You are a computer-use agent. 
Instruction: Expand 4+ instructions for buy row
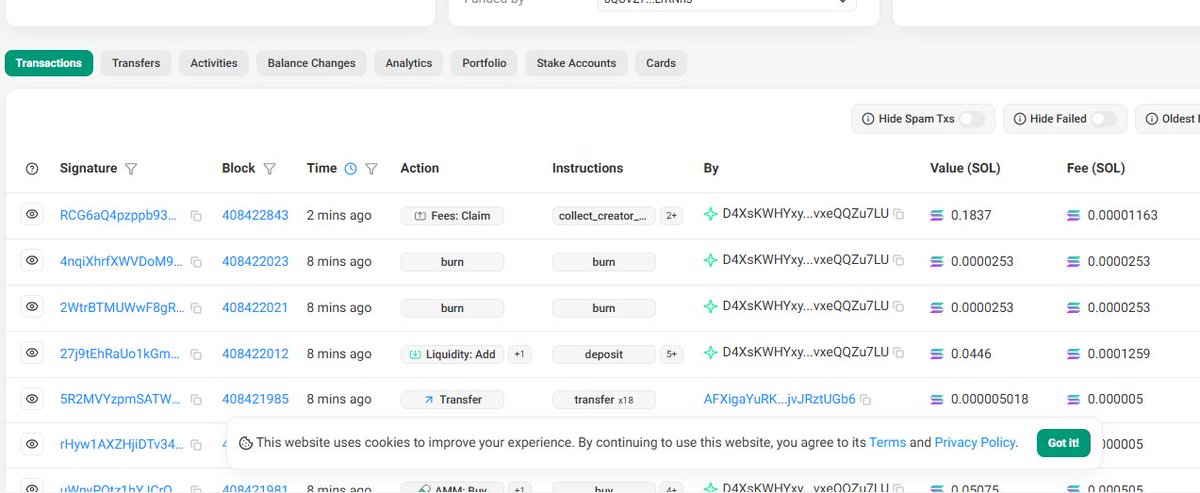pos(671,488)
